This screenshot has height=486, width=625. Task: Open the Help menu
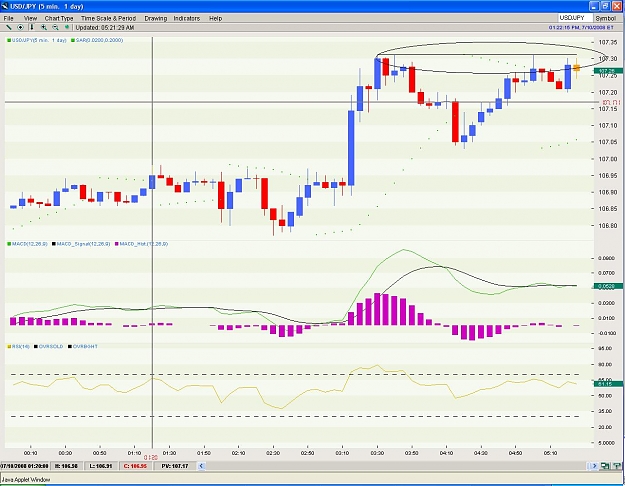(216, 18)
